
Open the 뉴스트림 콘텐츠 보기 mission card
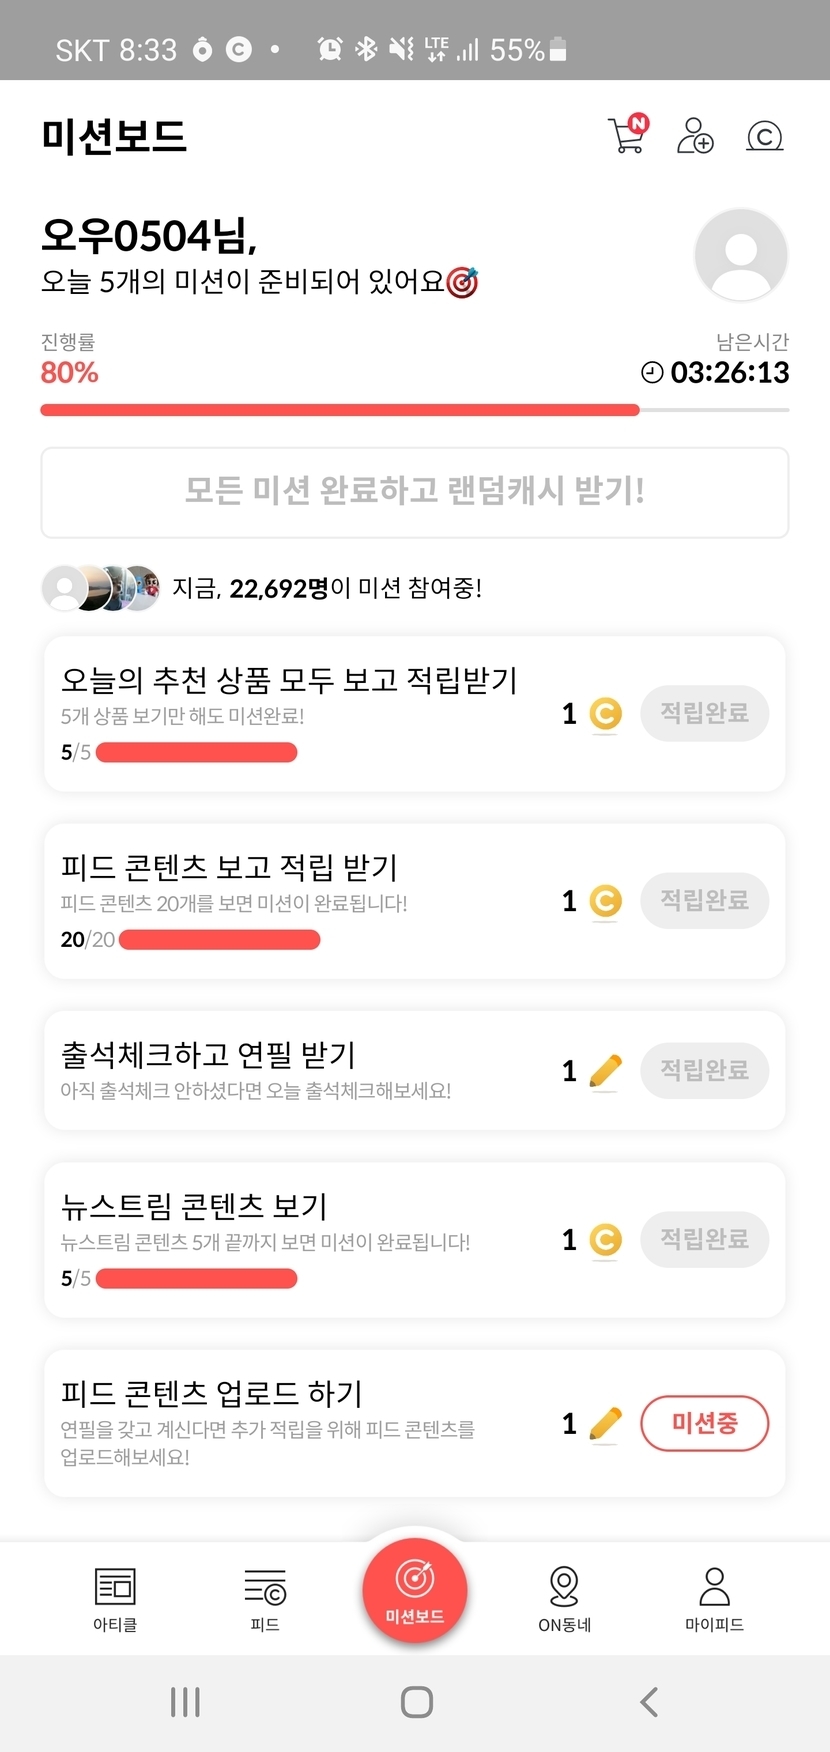coord(300,1239)
